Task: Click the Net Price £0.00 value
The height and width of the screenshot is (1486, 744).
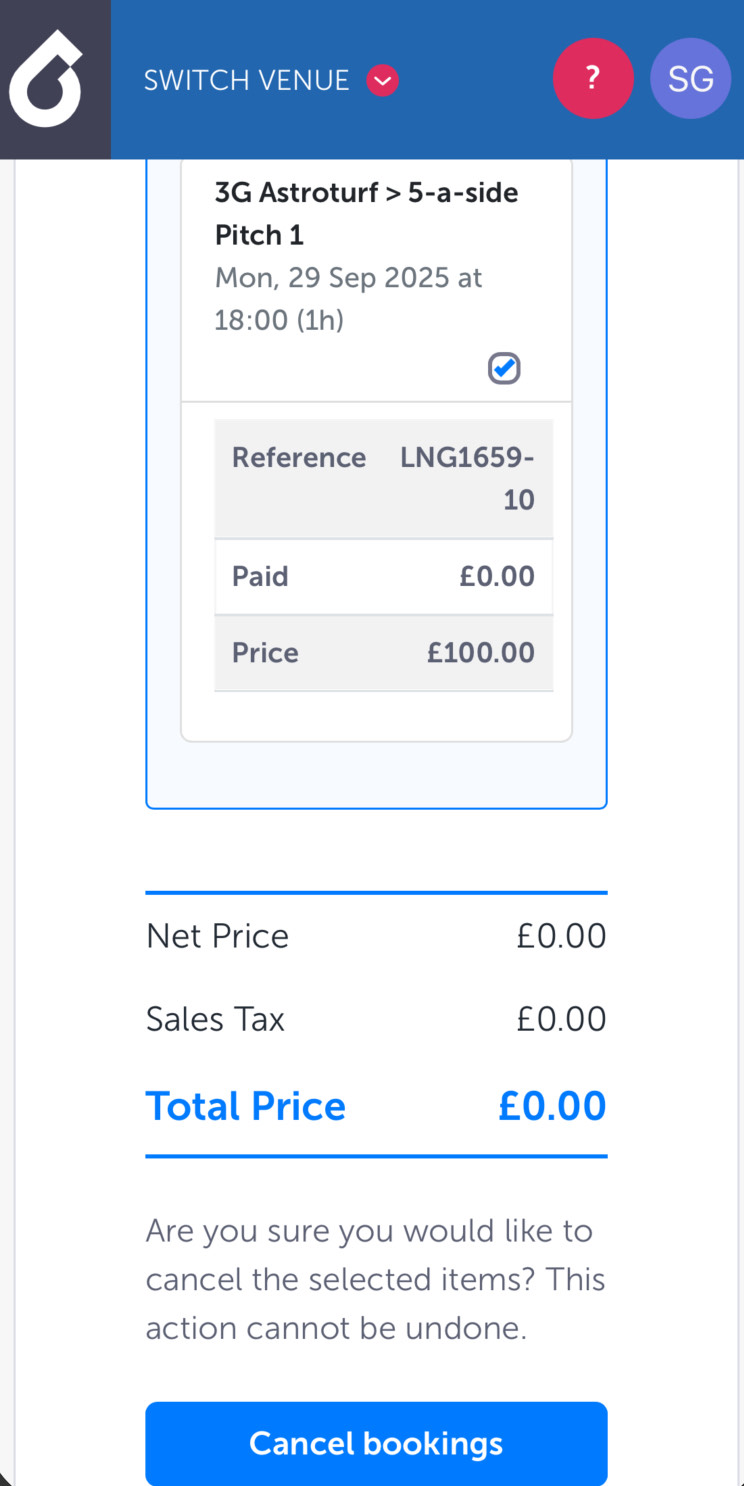Action: pyautogui.click(x=561, y=936)
